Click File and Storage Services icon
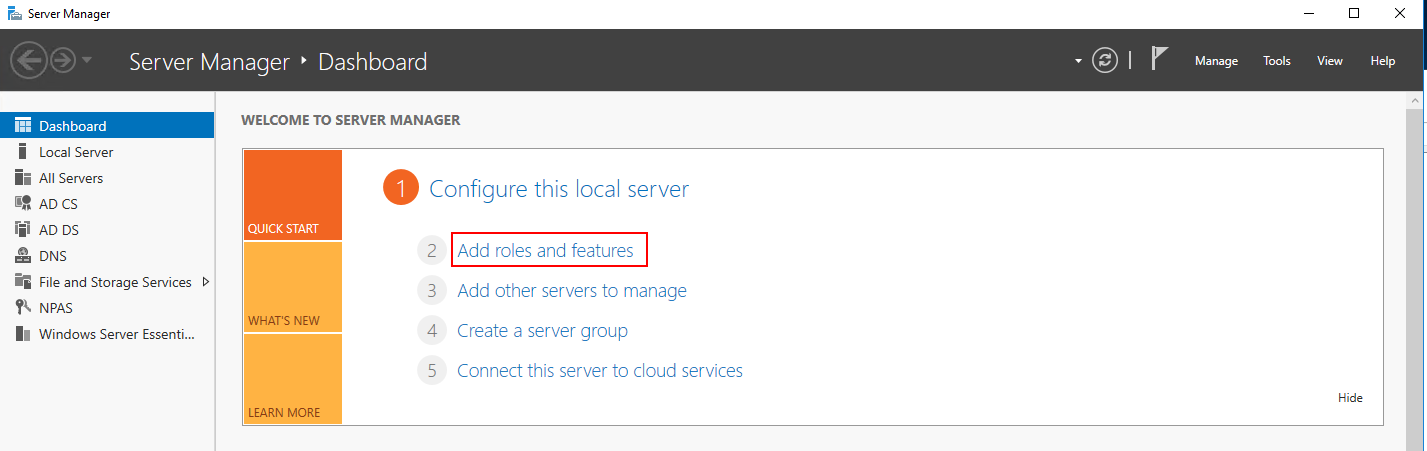The image size is (1427, 451). 23,282
